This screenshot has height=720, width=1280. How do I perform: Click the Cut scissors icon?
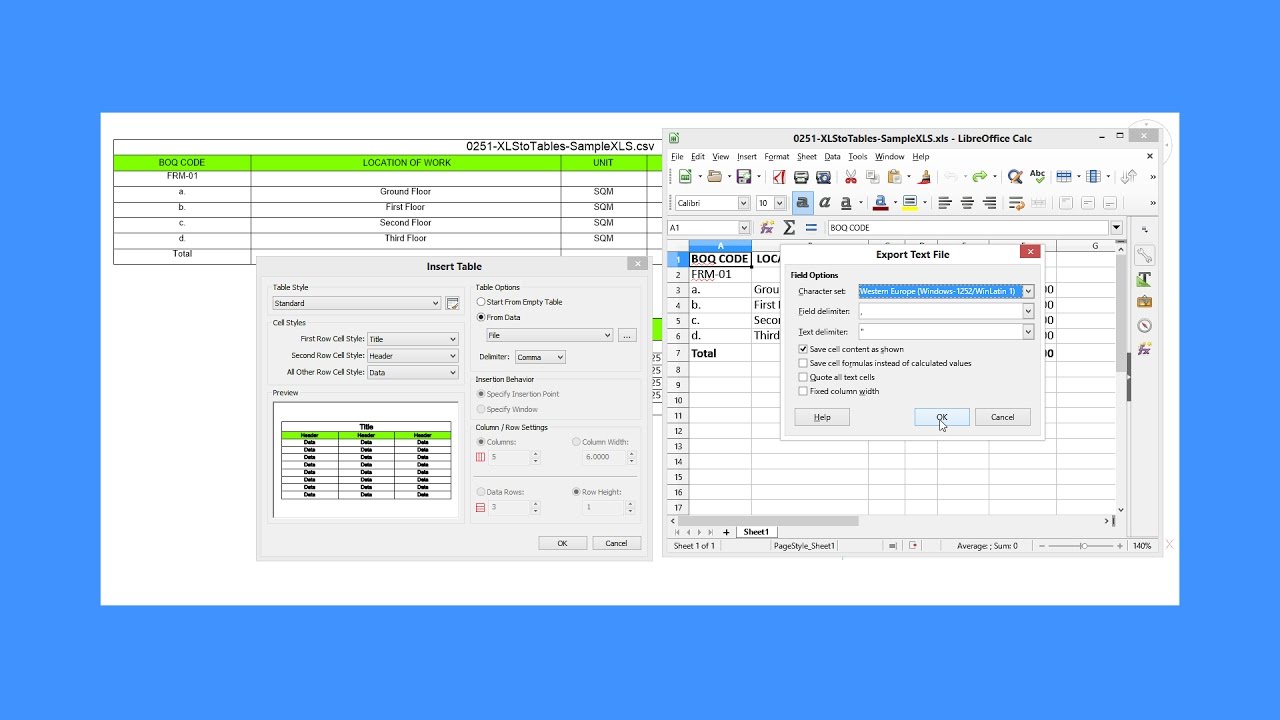pos(851,177)
